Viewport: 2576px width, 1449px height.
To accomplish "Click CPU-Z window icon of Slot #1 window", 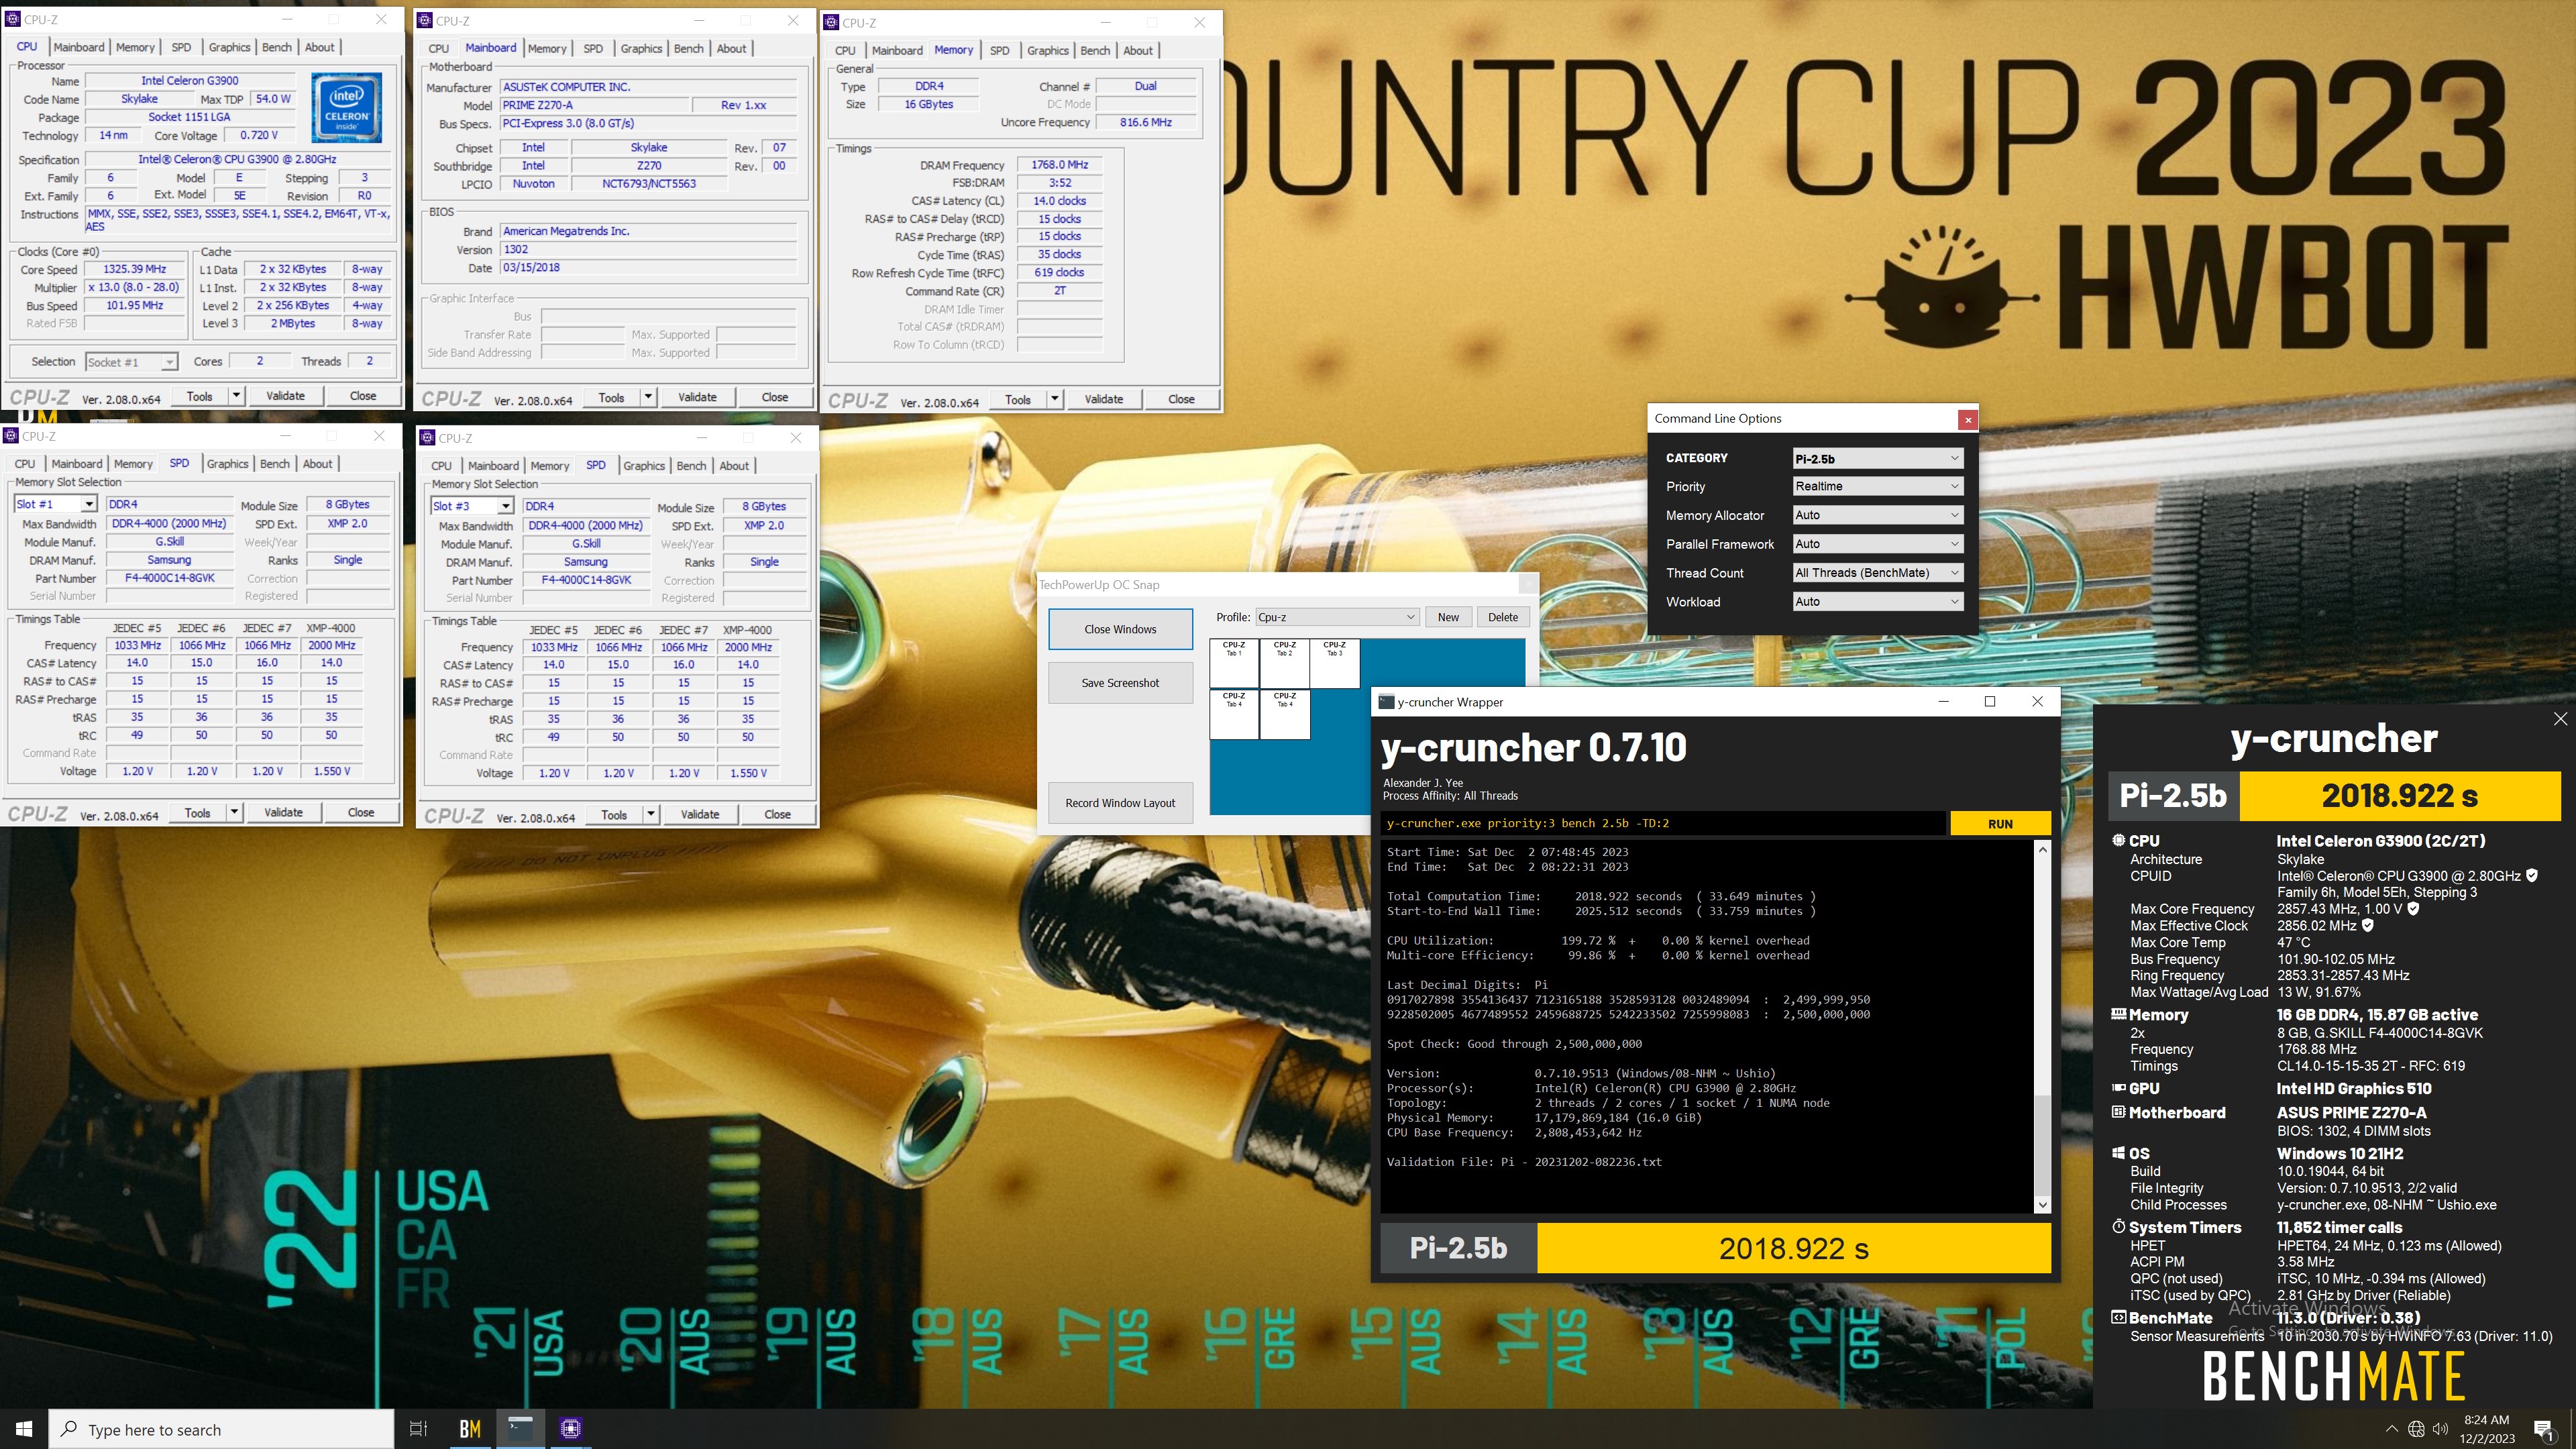I will pos(11,436).
